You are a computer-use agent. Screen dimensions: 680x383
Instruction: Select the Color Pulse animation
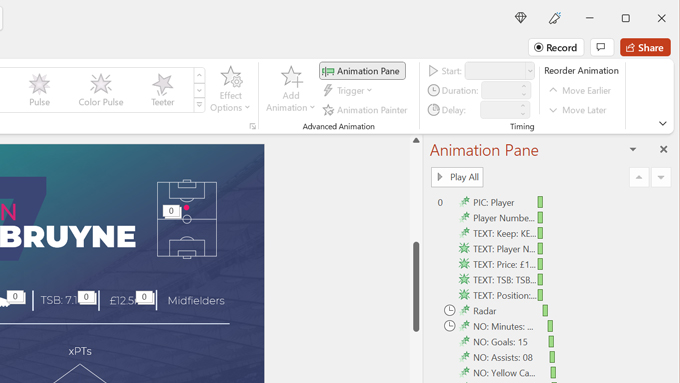coord(101,90)
